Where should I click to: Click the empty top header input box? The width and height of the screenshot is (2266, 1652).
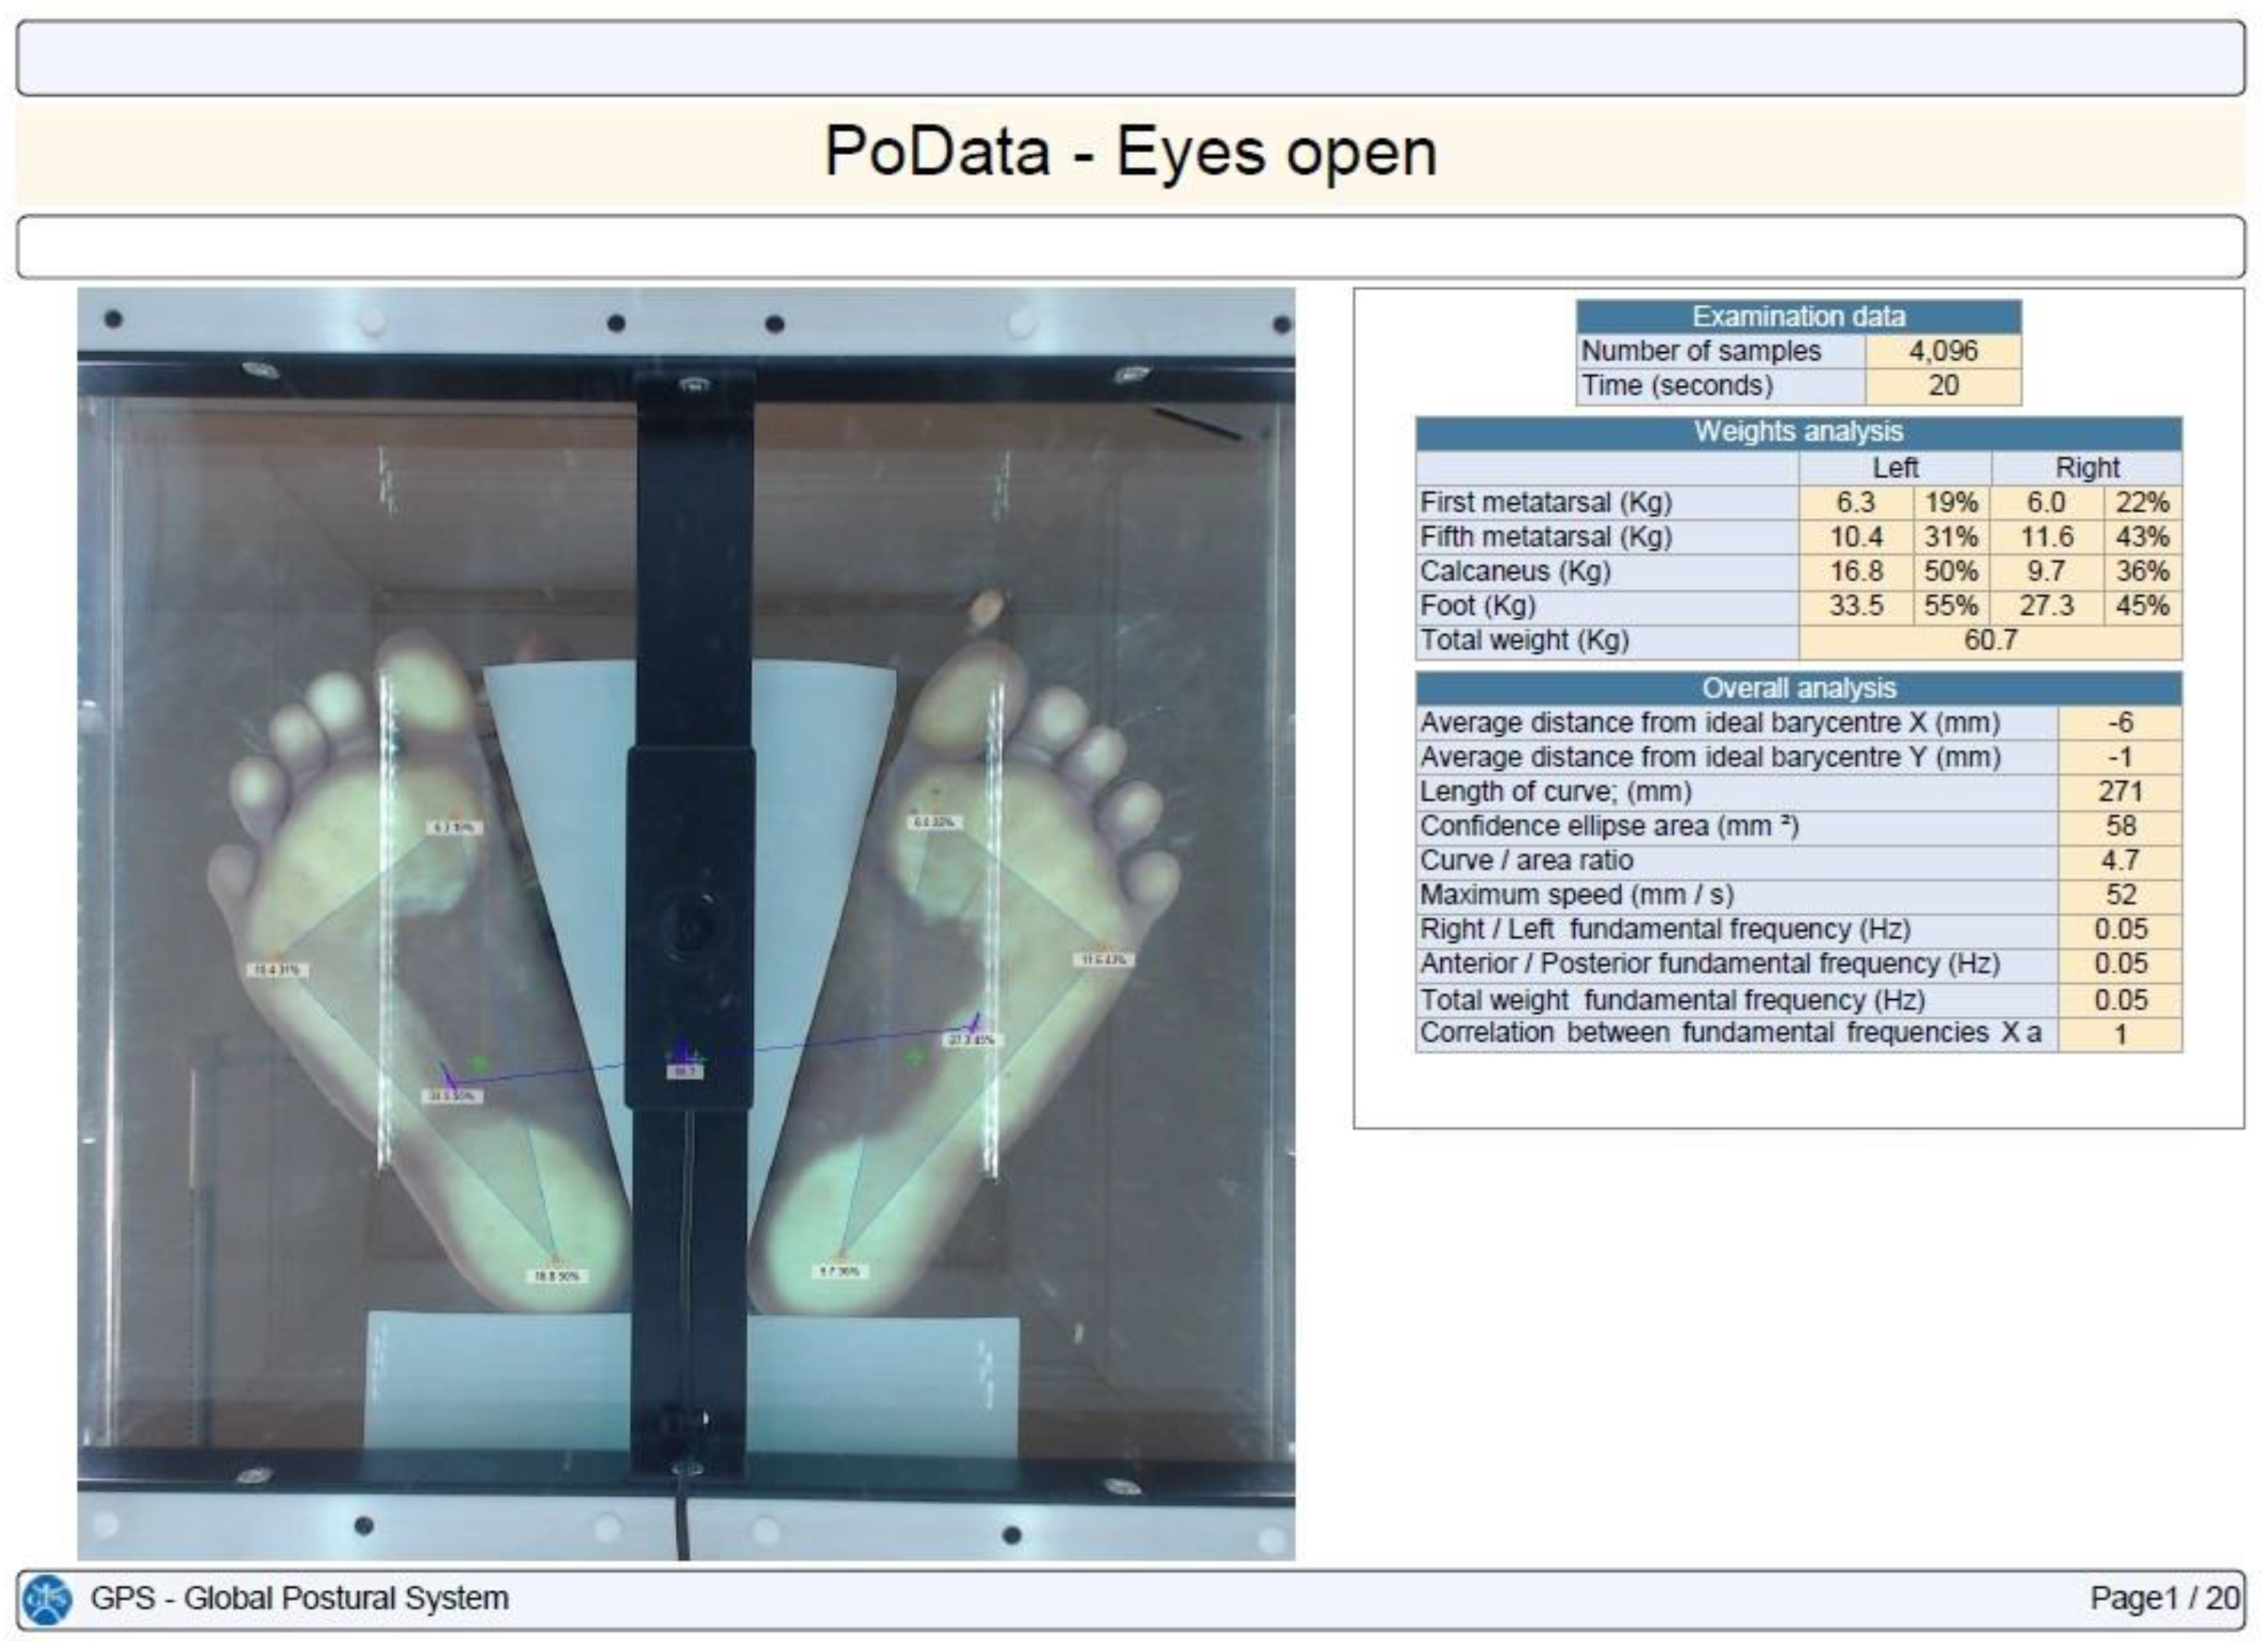[x=1131, y=58]
